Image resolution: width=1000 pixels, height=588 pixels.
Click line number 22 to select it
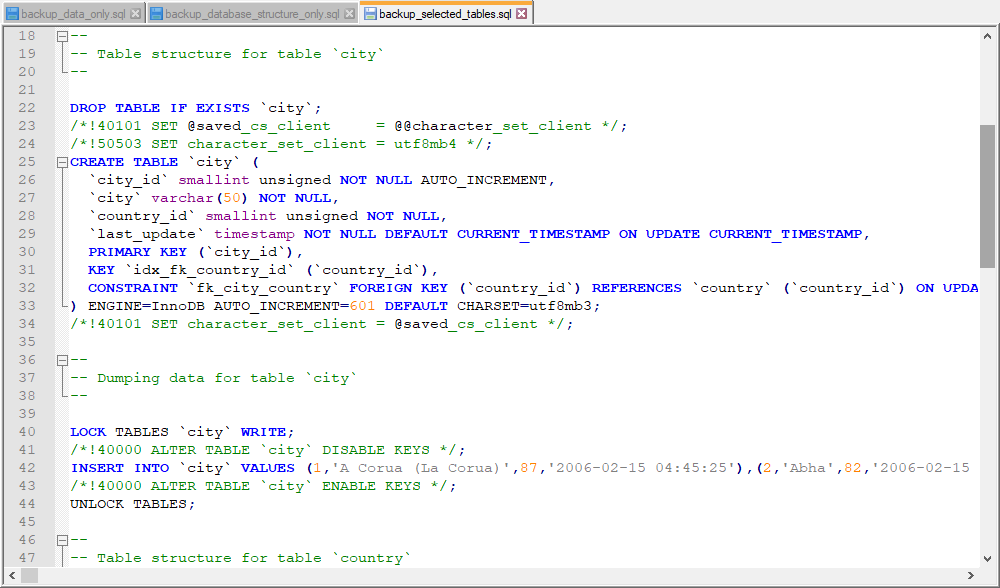click(27, 107)
